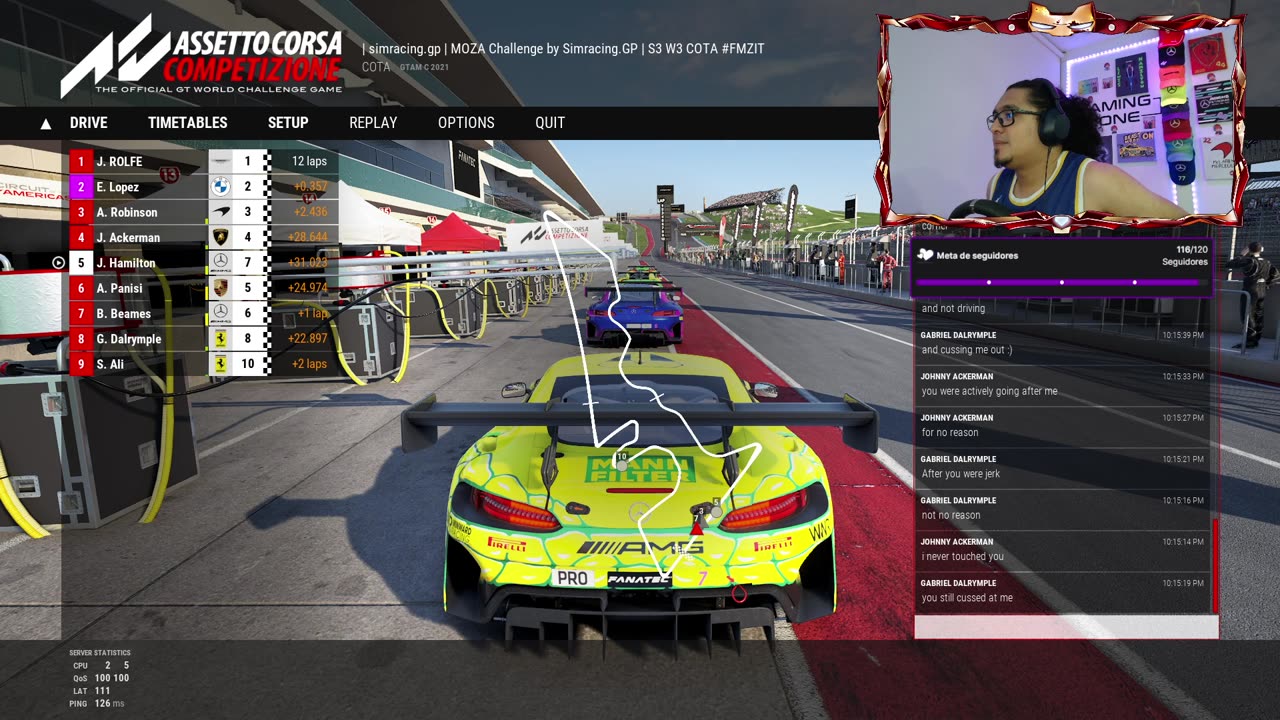Screen dimensions: 1280x720
Task: Select driver S. Ali in standings
Action: (110, 364)
